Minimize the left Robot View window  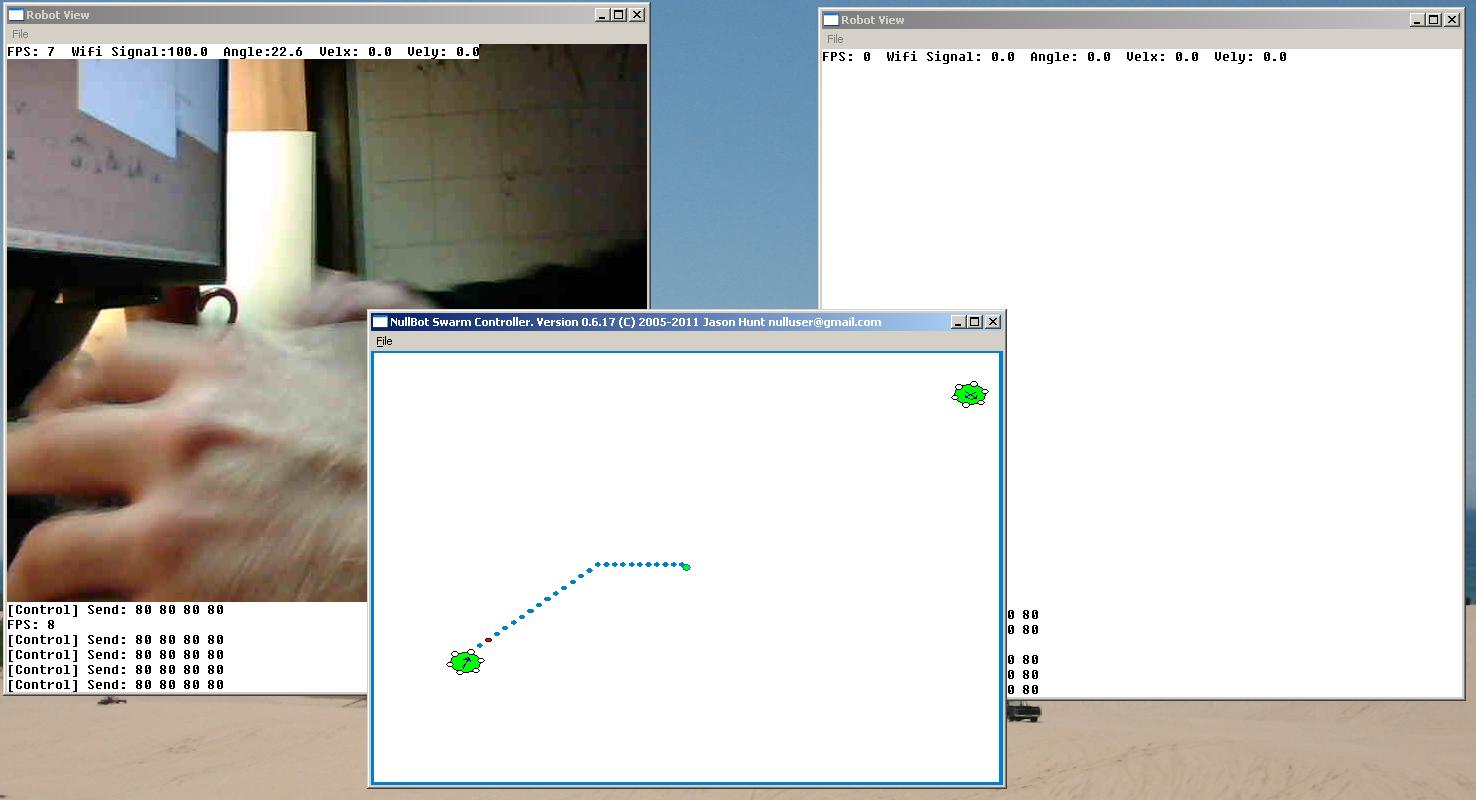tap(602, 15)
